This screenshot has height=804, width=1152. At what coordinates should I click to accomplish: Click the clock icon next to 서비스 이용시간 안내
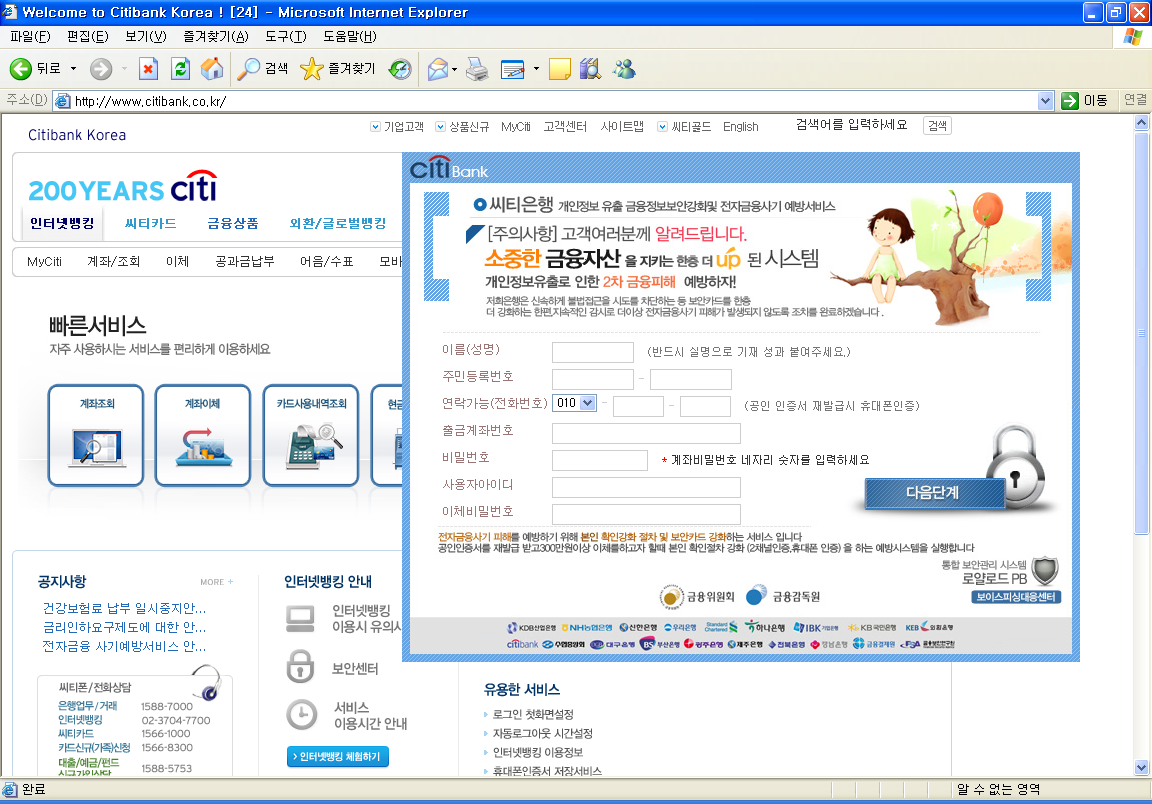pyautogui.click(x=301, y=714)
